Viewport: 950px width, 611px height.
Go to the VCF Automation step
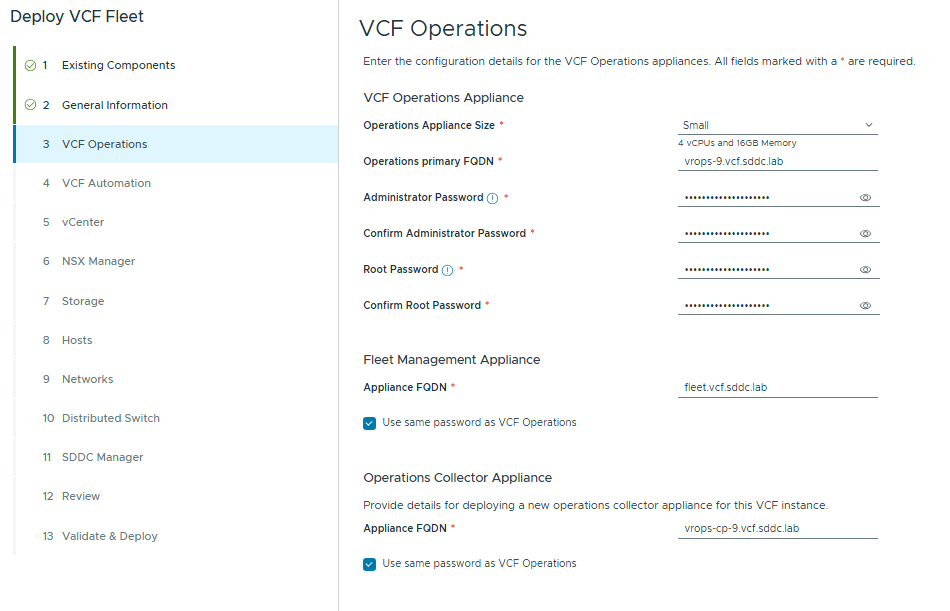pos(106,183)
